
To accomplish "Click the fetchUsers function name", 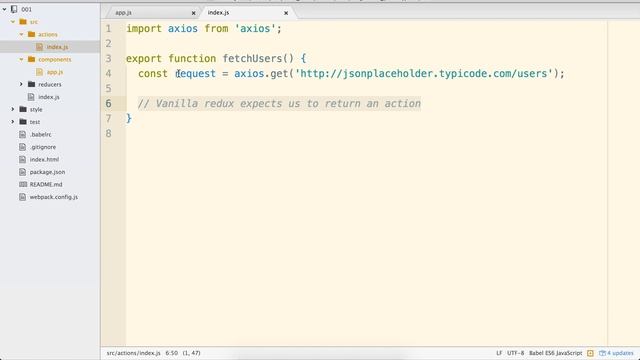I will pyautogui.click(x=252, y=58).
